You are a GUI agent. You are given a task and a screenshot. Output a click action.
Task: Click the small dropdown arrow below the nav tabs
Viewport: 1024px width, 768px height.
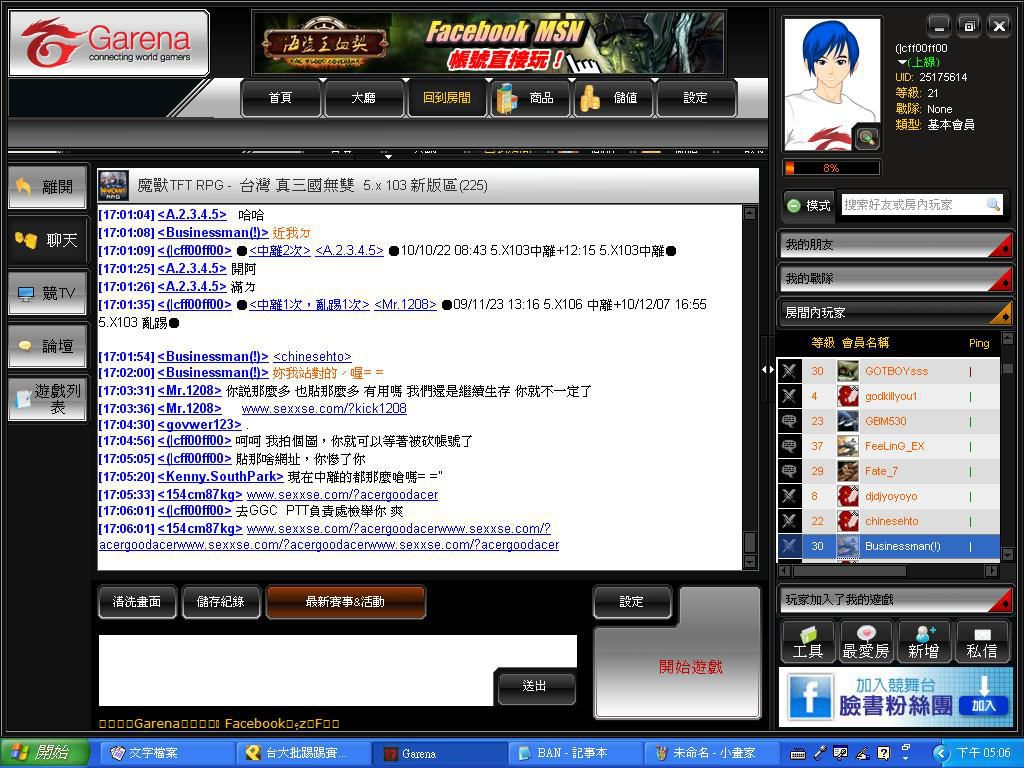(x=388, y=157)
